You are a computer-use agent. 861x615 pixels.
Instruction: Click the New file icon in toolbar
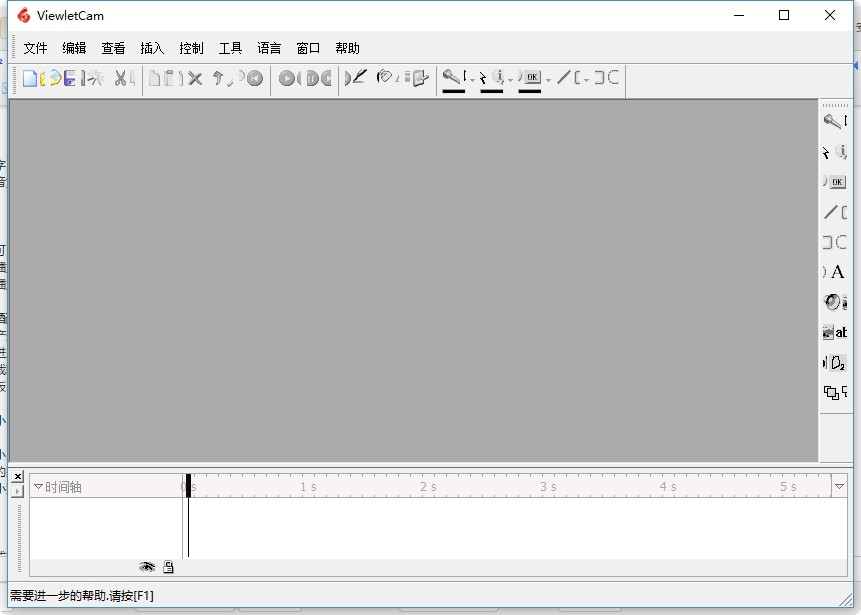pyautogui.click(x=30, y=78)
